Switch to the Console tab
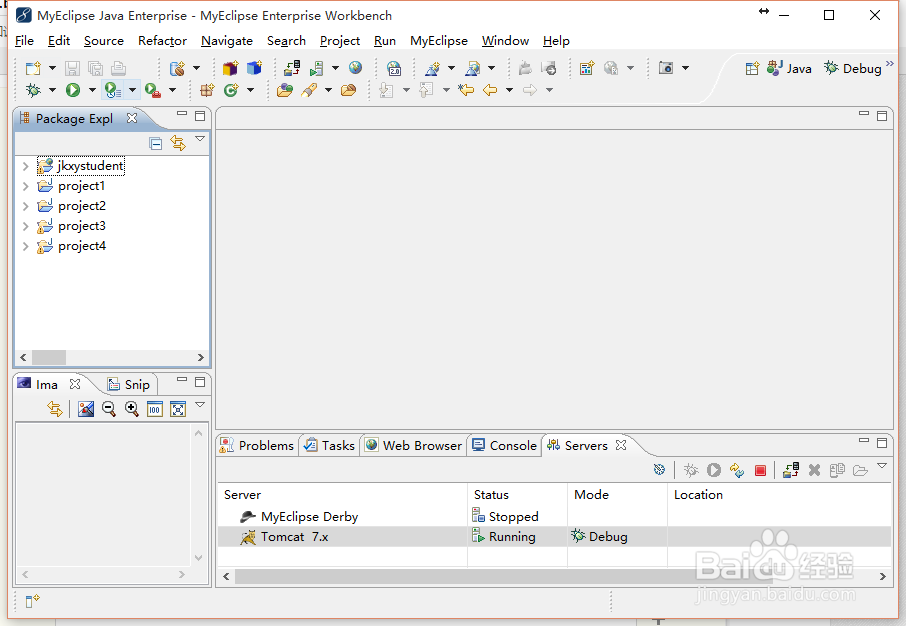This screenshot has height=626, width=906. tap(504, 446)
